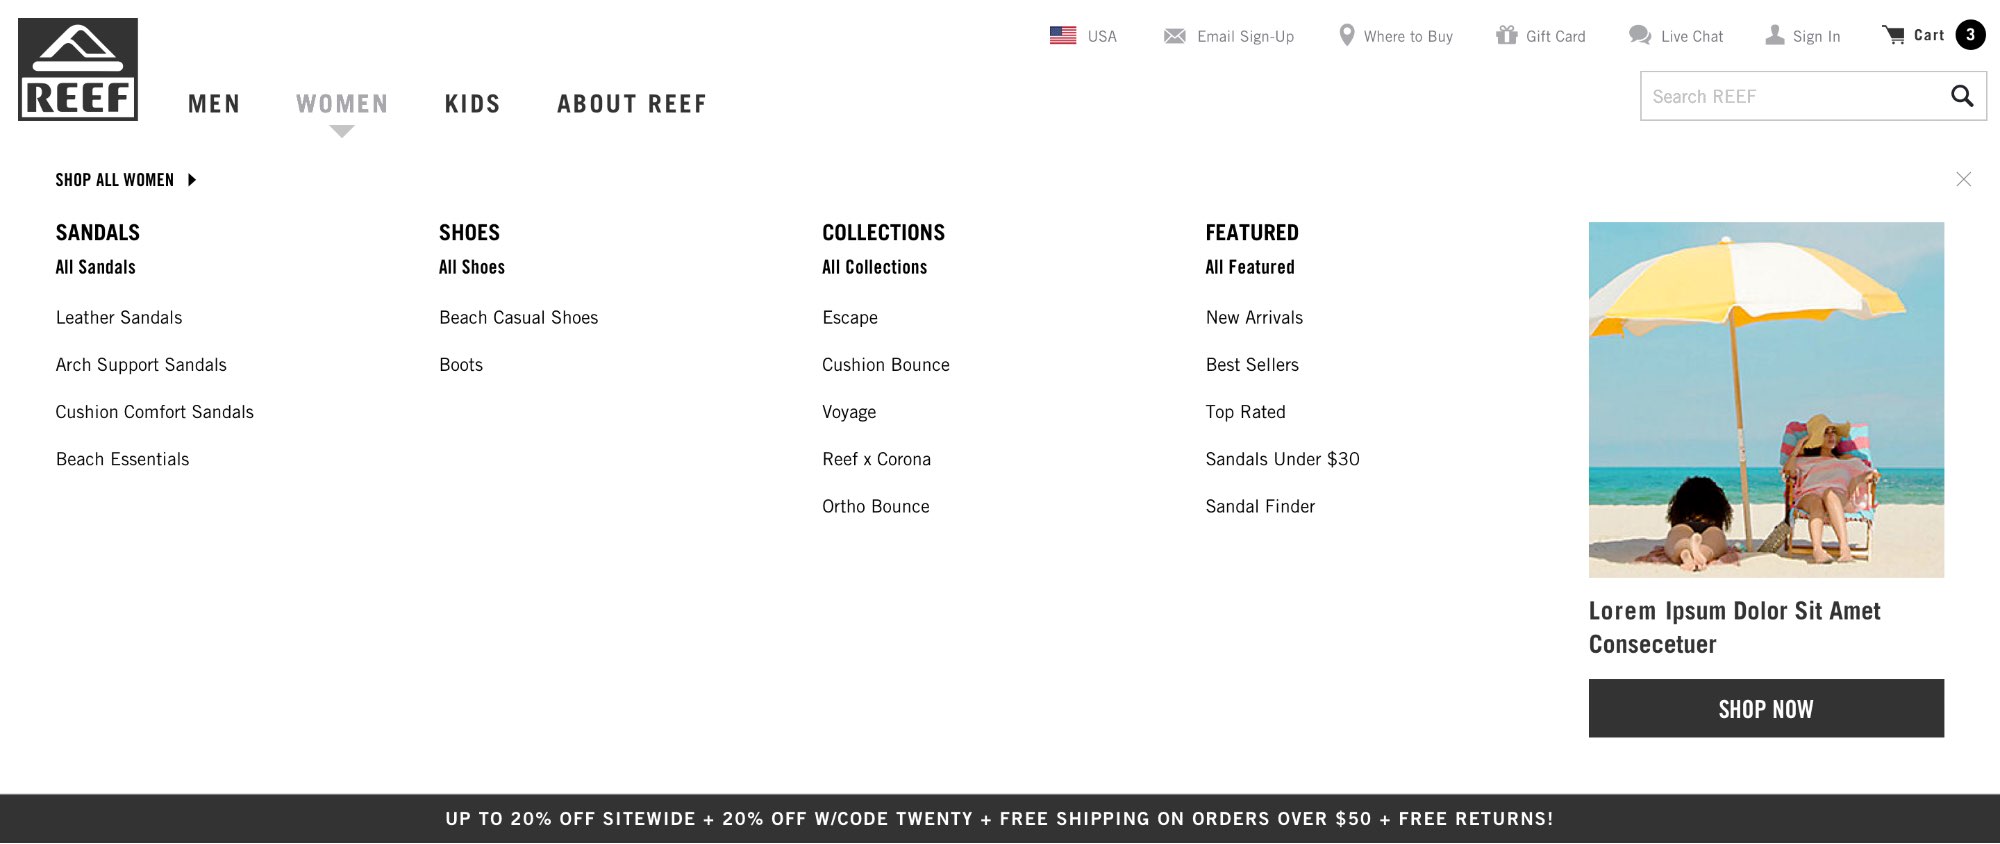Open the Kids navigation menu

pos(472,104)
